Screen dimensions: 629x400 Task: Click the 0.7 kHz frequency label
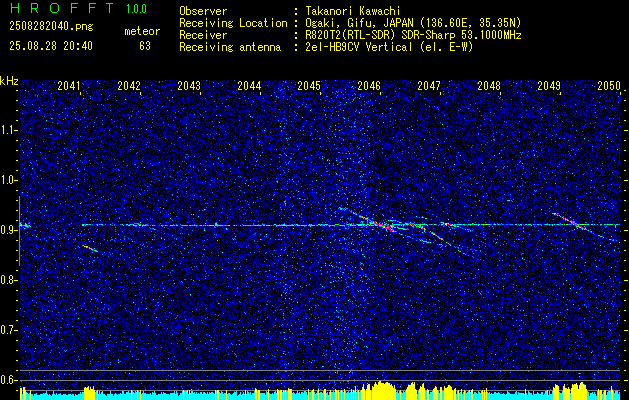(x=8, y=330)
